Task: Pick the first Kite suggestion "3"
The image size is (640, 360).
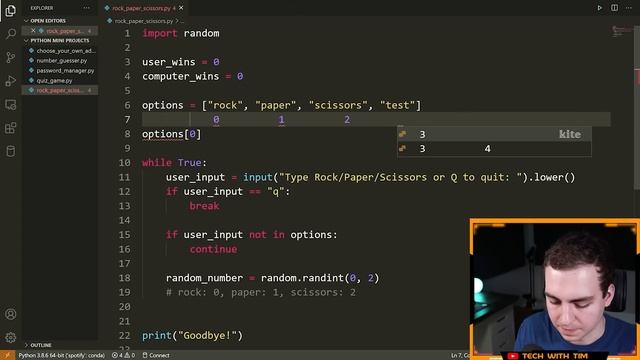Action: click(494, 134)
